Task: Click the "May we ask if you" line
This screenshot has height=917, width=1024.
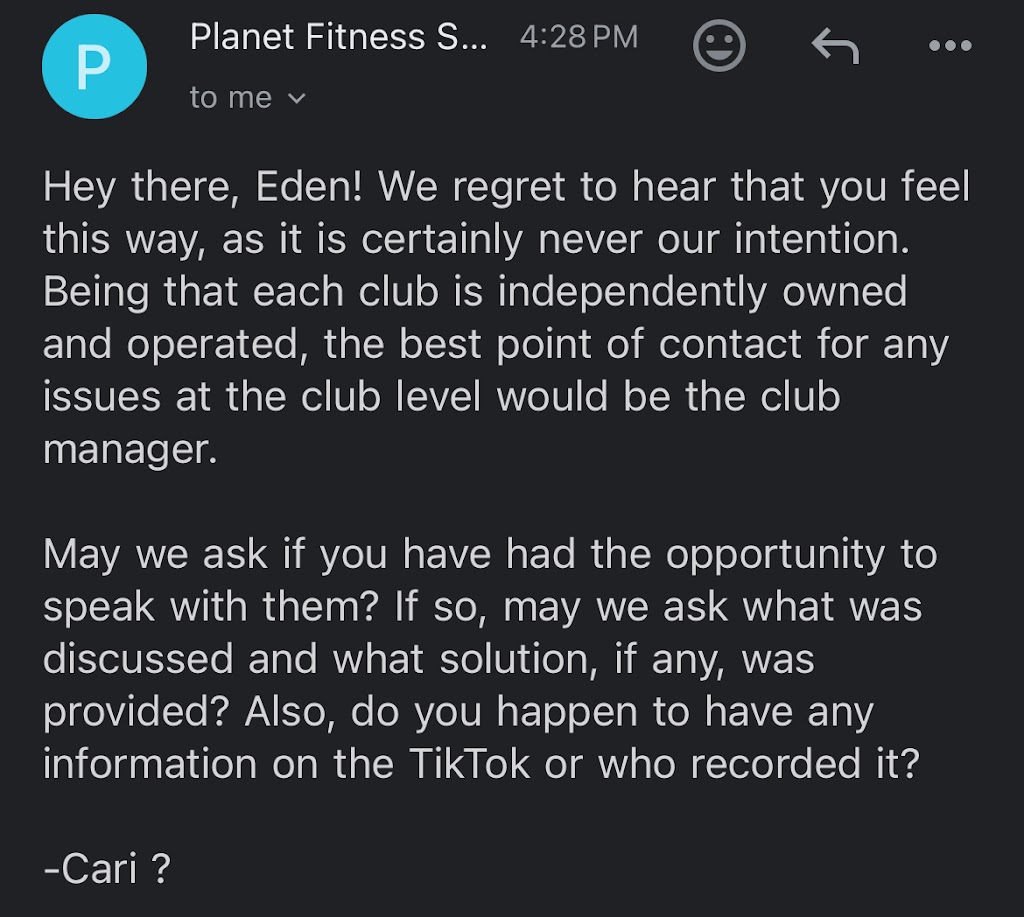Action: pyautogui.click(x=230, y=555)
